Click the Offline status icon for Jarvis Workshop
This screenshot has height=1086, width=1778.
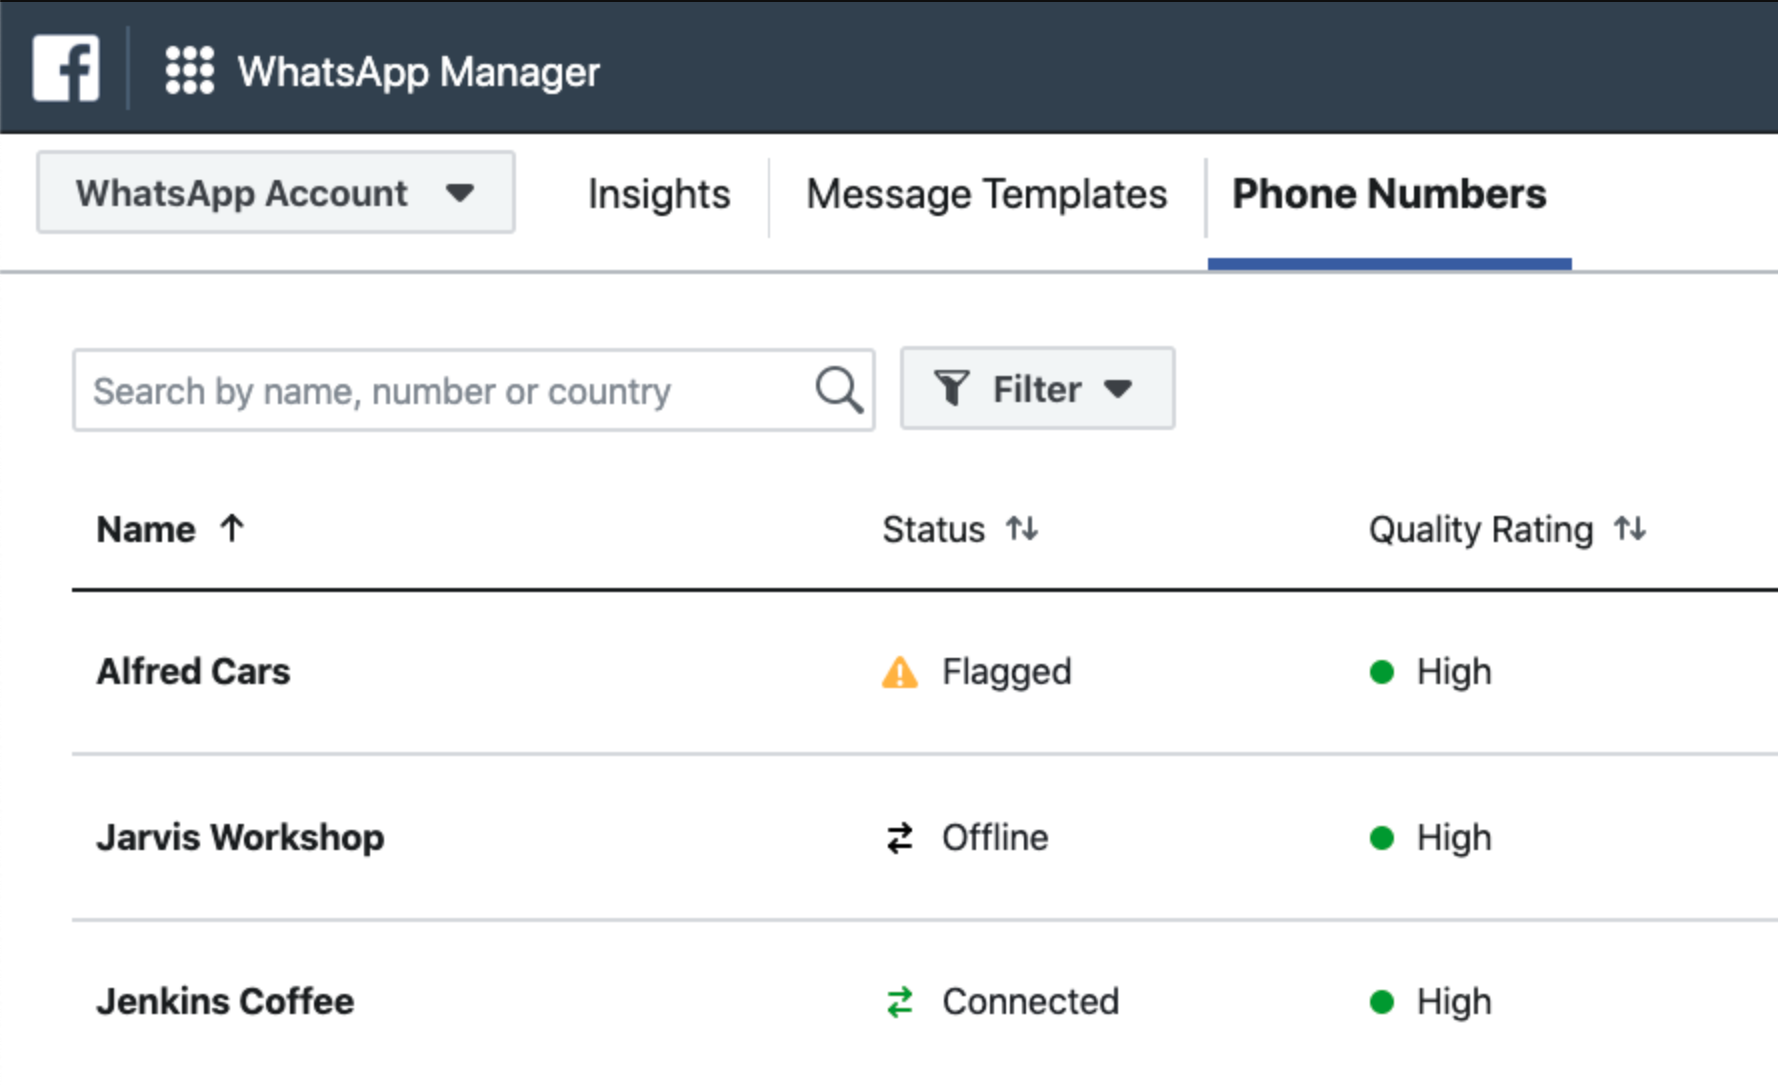tap(899, 838)
